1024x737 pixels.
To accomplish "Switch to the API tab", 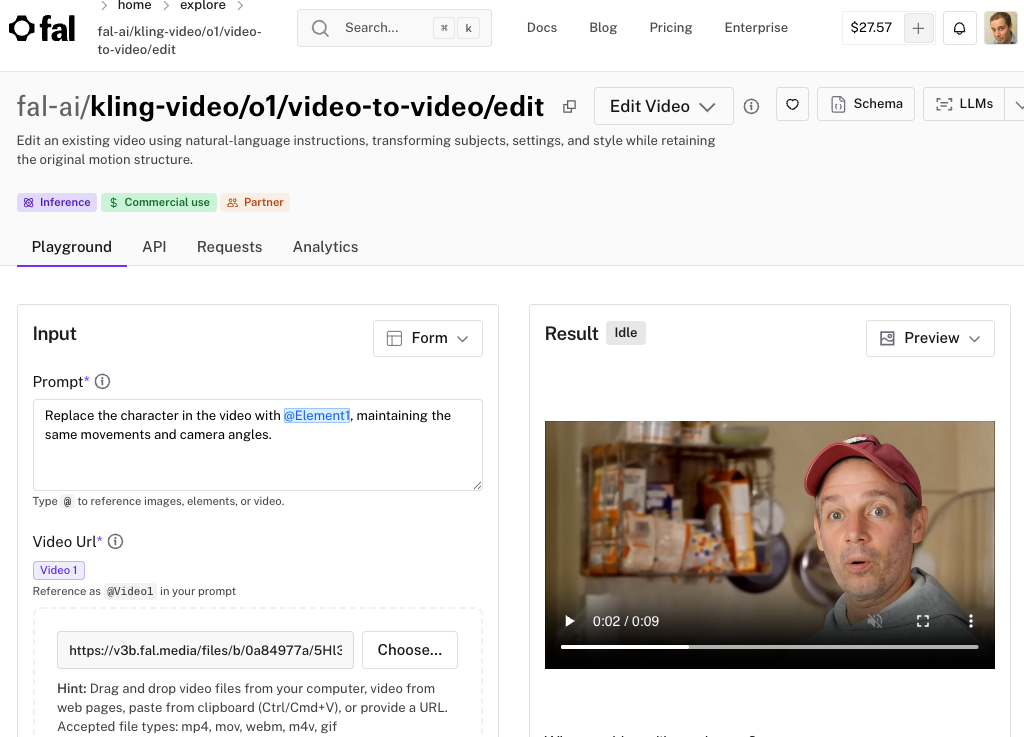I will (x=154, y=247).
